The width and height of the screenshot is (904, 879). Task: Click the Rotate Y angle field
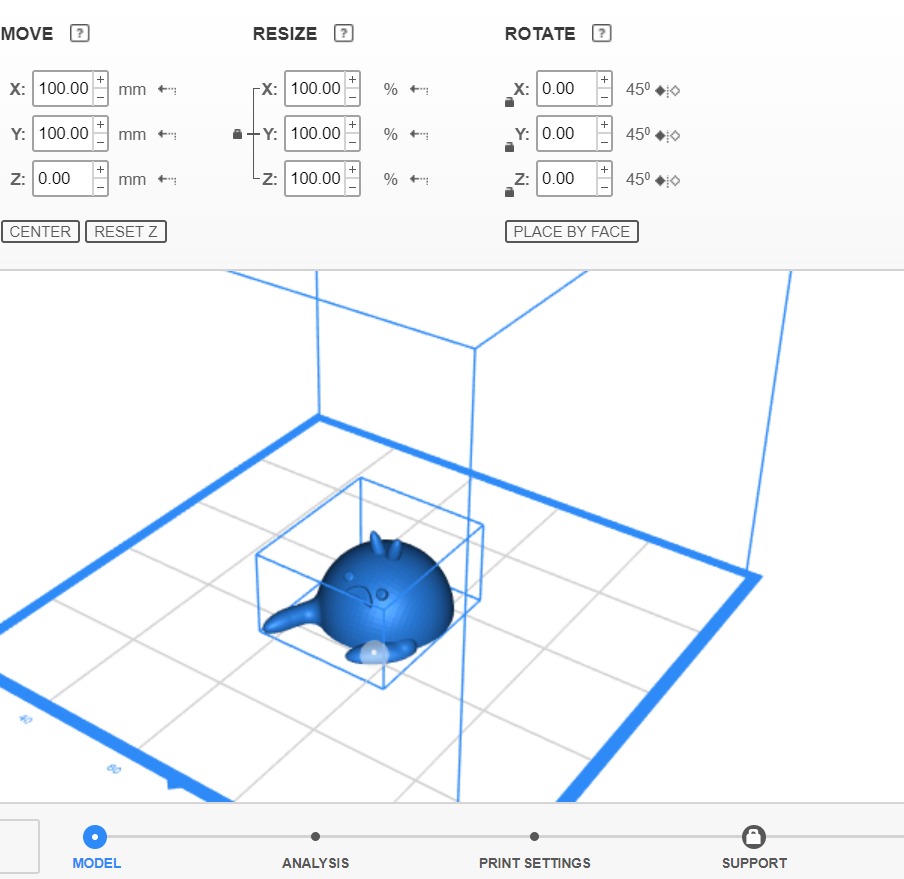pyautogui.click(x=567, y=133)
